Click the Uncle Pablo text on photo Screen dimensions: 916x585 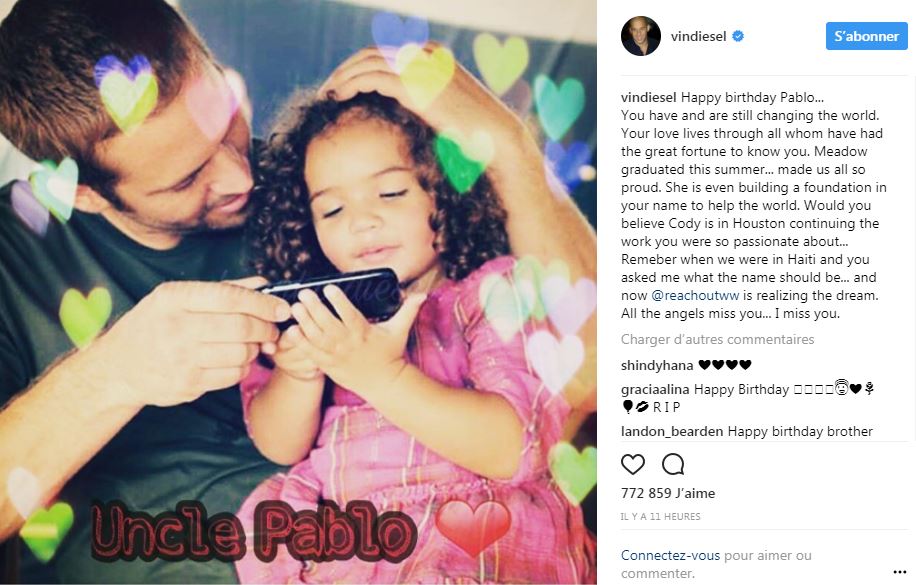pos(253,531)
